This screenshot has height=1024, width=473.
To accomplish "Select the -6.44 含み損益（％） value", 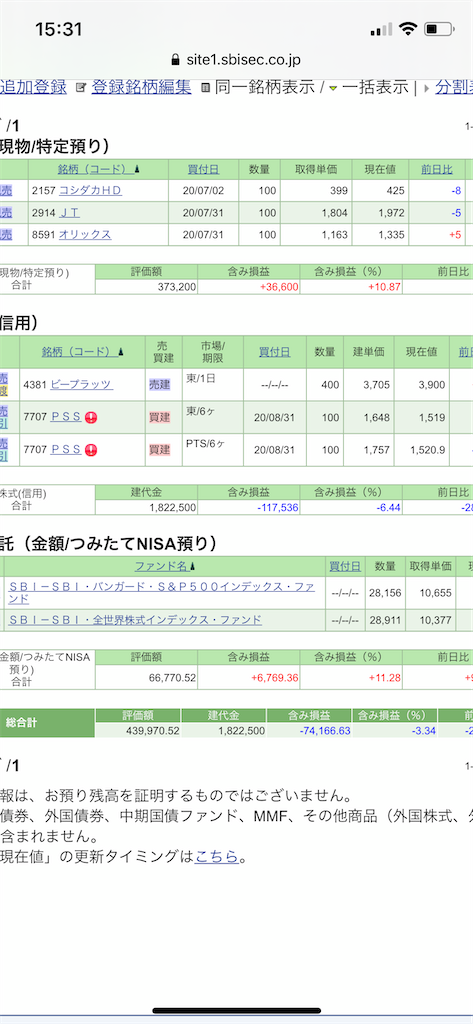I will coord(387,506).
